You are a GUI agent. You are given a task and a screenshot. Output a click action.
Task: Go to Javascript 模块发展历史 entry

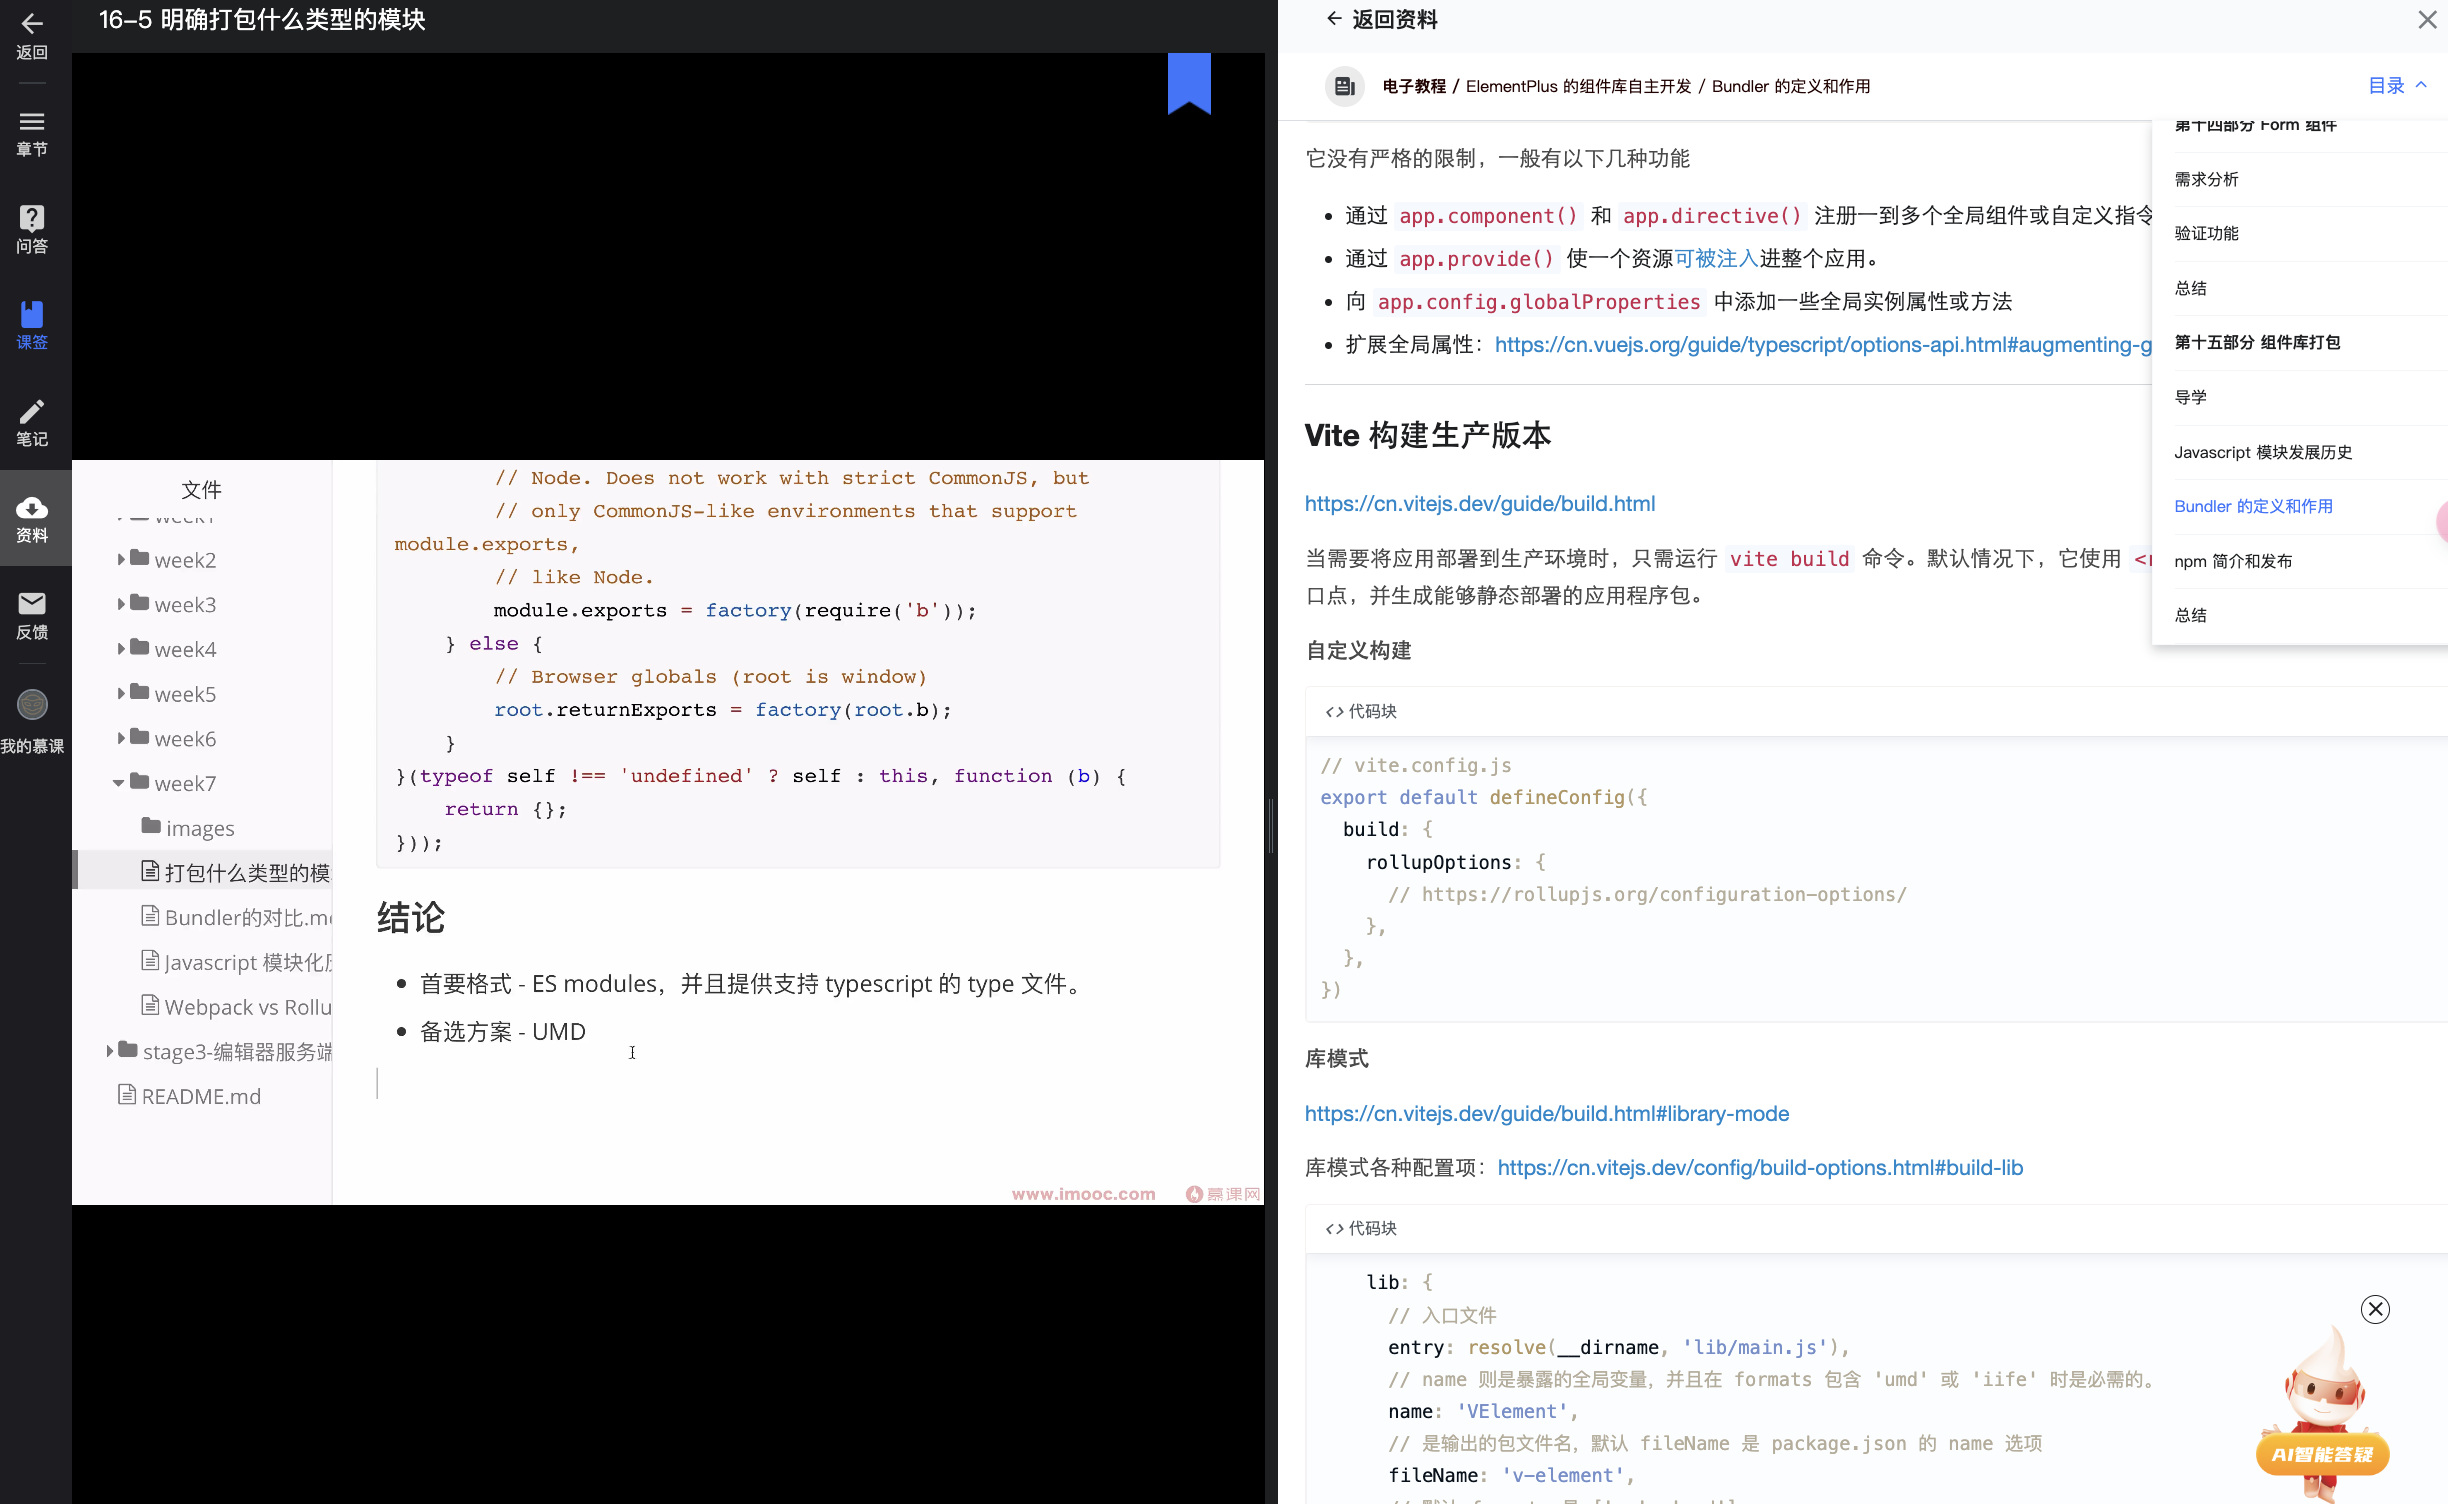pyautogui.click(x=2263, y=452)
